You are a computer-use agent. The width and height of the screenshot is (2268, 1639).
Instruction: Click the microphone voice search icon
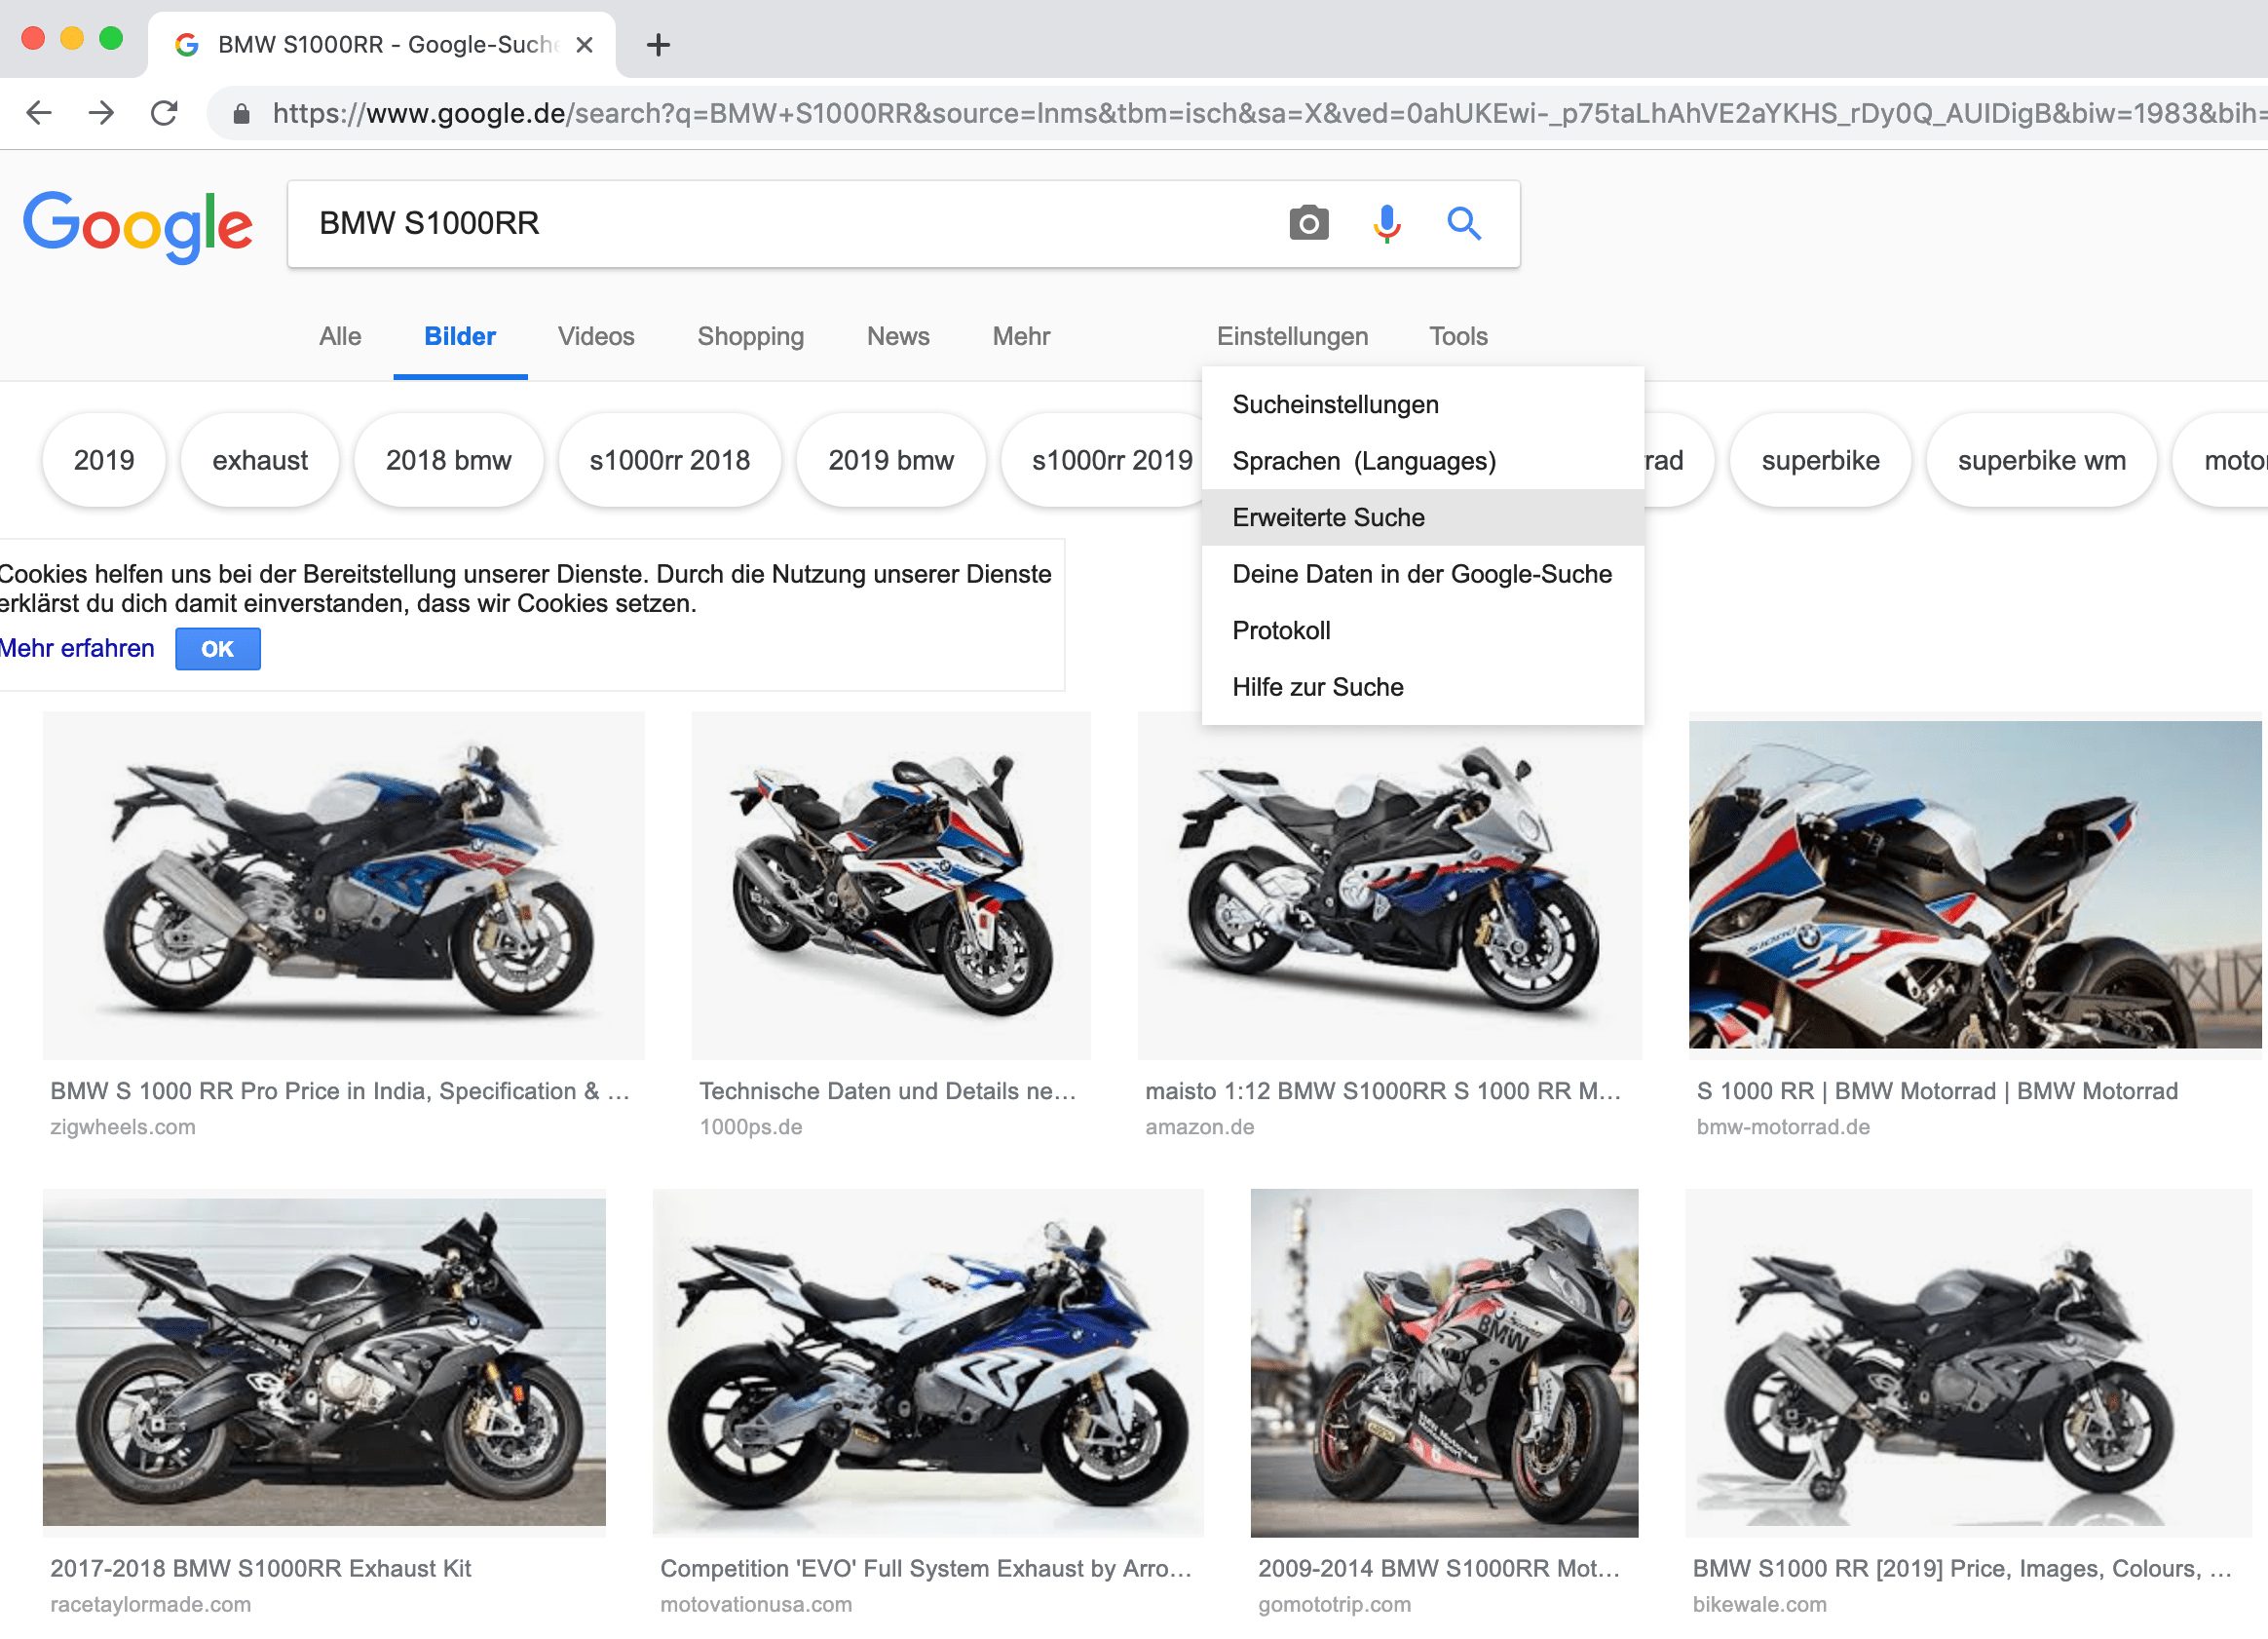[1386, 223]
